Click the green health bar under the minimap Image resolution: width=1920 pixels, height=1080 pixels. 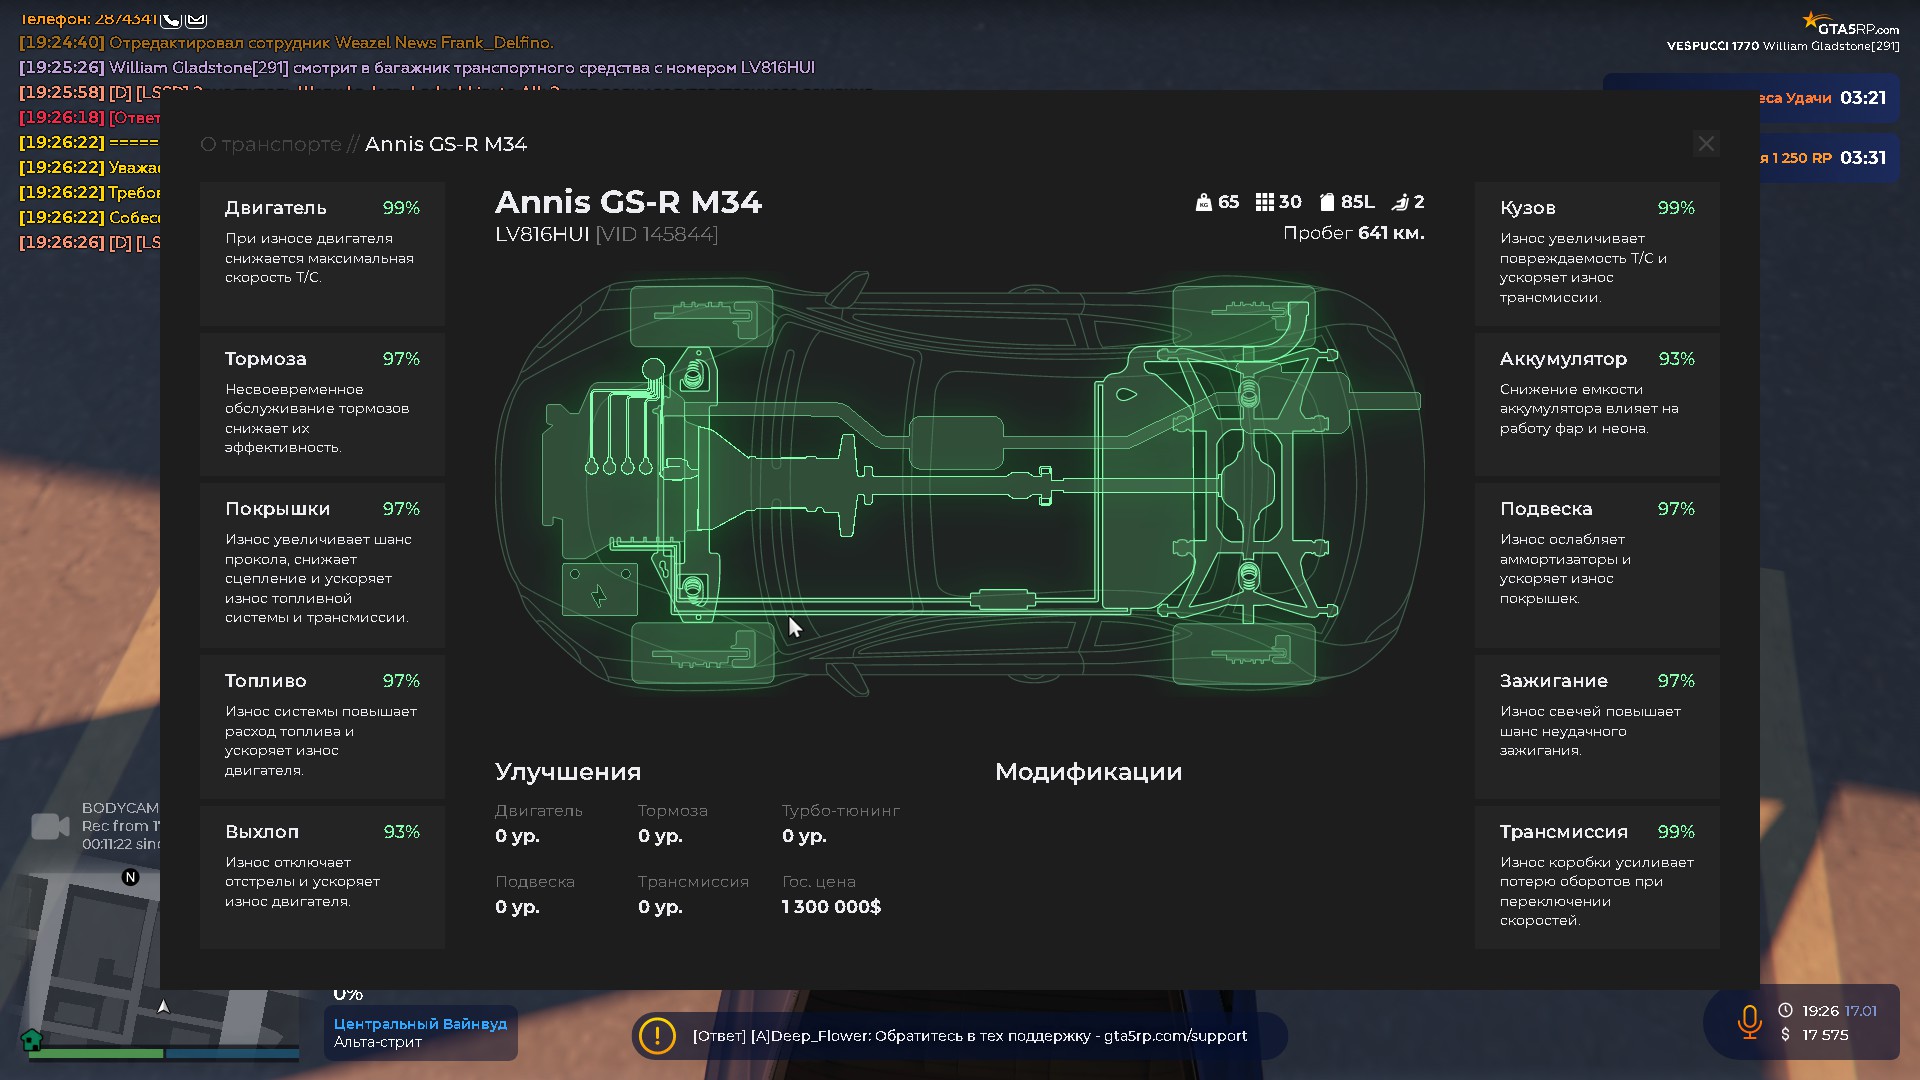pos(96,1053)
